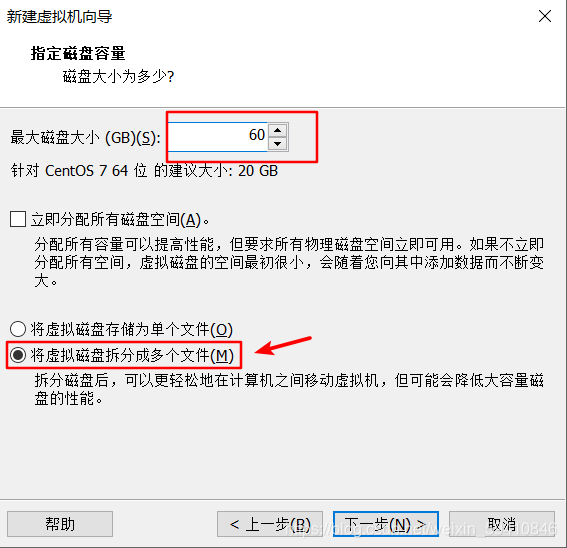
Task: Open help with the 帮助 button
Action: coord(60,524)
